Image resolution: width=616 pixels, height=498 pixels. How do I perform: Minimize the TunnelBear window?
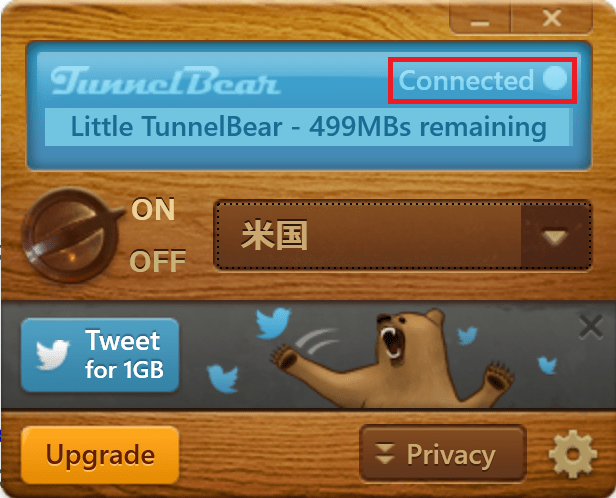480,18
